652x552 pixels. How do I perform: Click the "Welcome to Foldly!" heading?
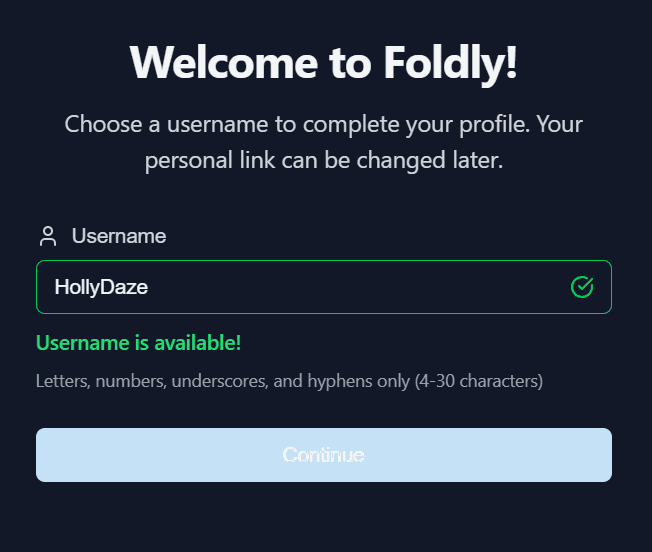point(324,63)
